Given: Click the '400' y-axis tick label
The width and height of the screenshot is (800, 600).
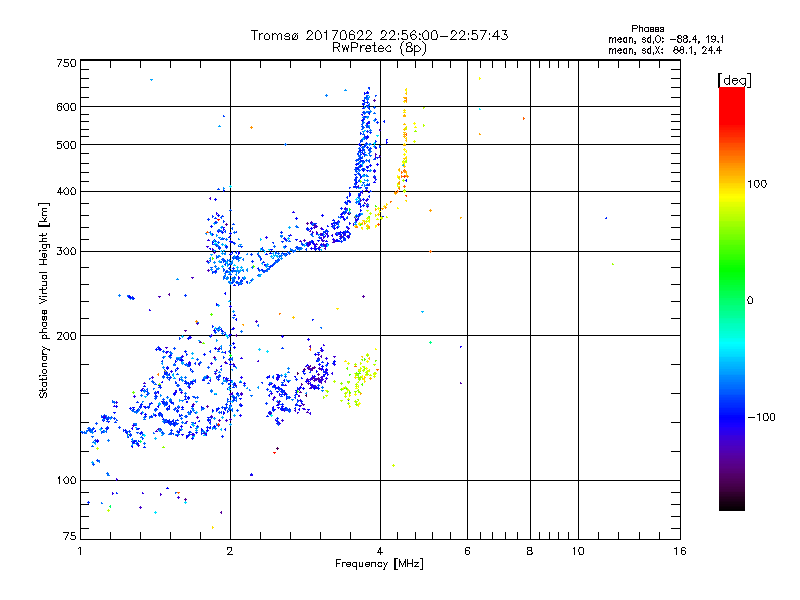Looking at the screenshot, I should click(67, 191).
